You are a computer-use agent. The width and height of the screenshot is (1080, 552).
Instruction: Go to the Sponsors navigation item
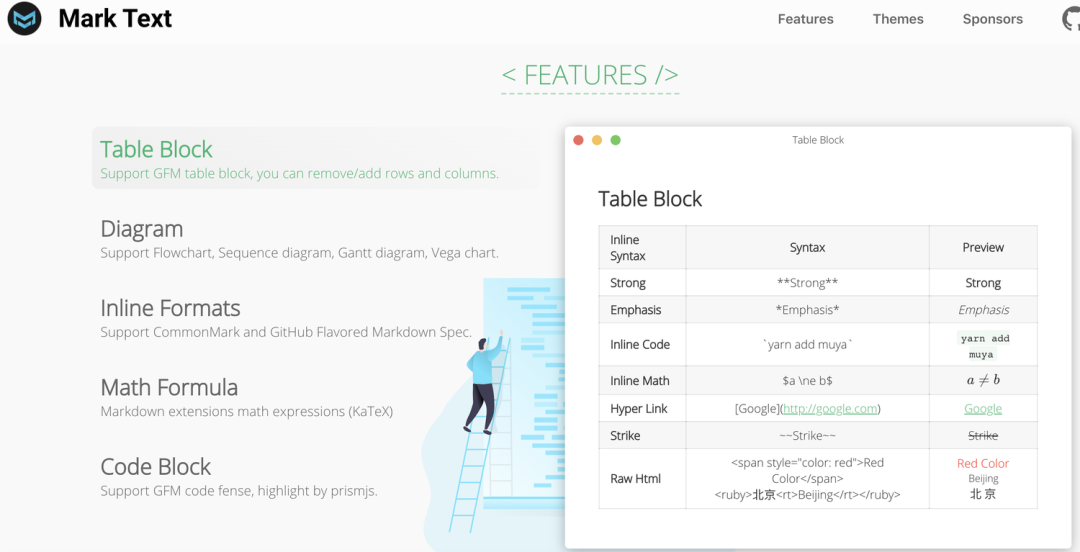pyautogui.click(x=992, y=19)
